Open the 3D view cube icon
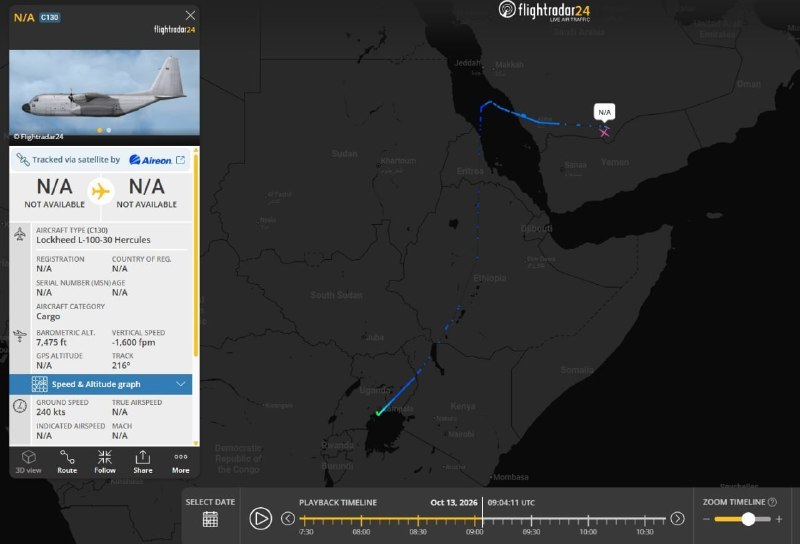This screenshot has width=800, height=544. coord(28,457)
